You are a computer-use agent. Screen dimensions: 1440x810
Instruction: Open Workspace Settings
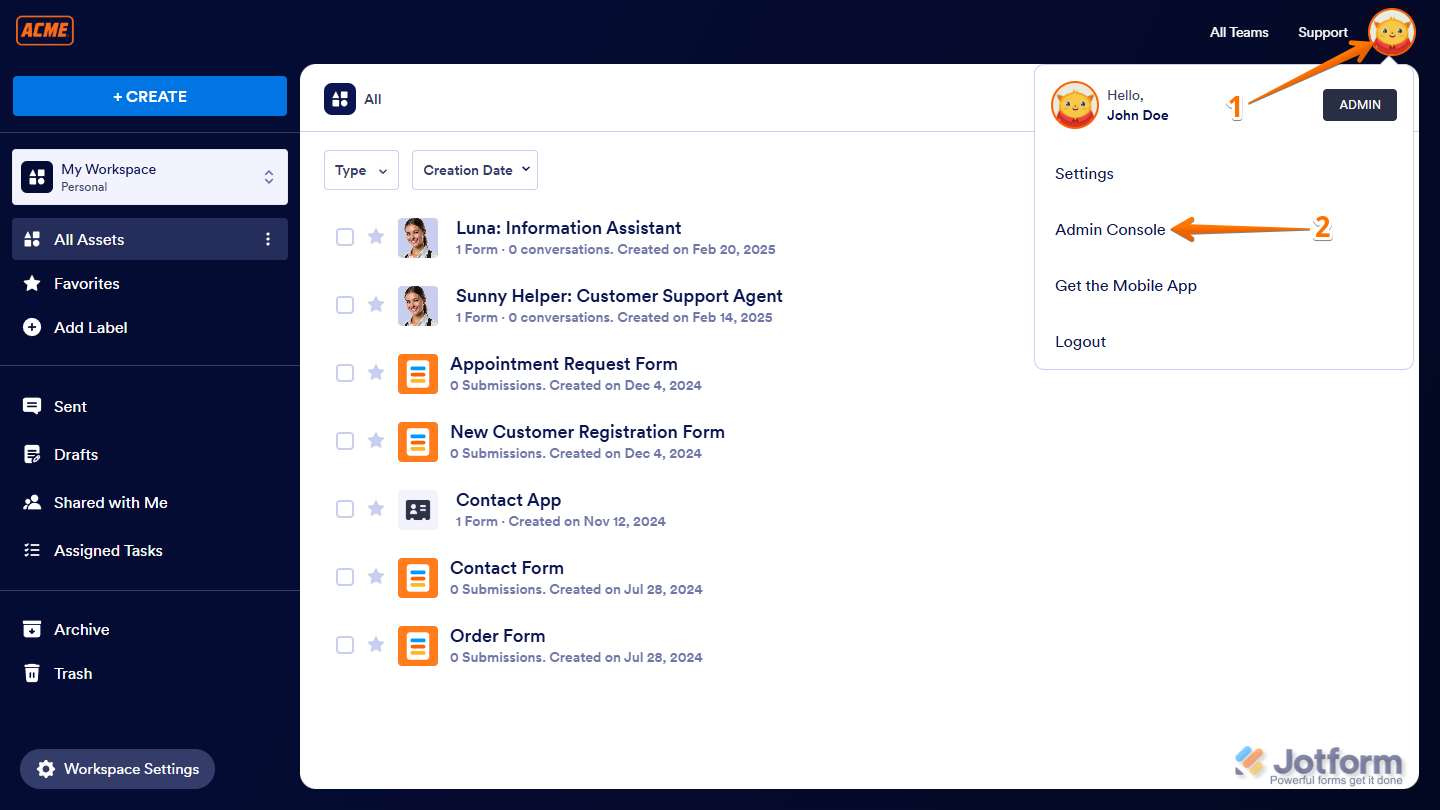117,769
